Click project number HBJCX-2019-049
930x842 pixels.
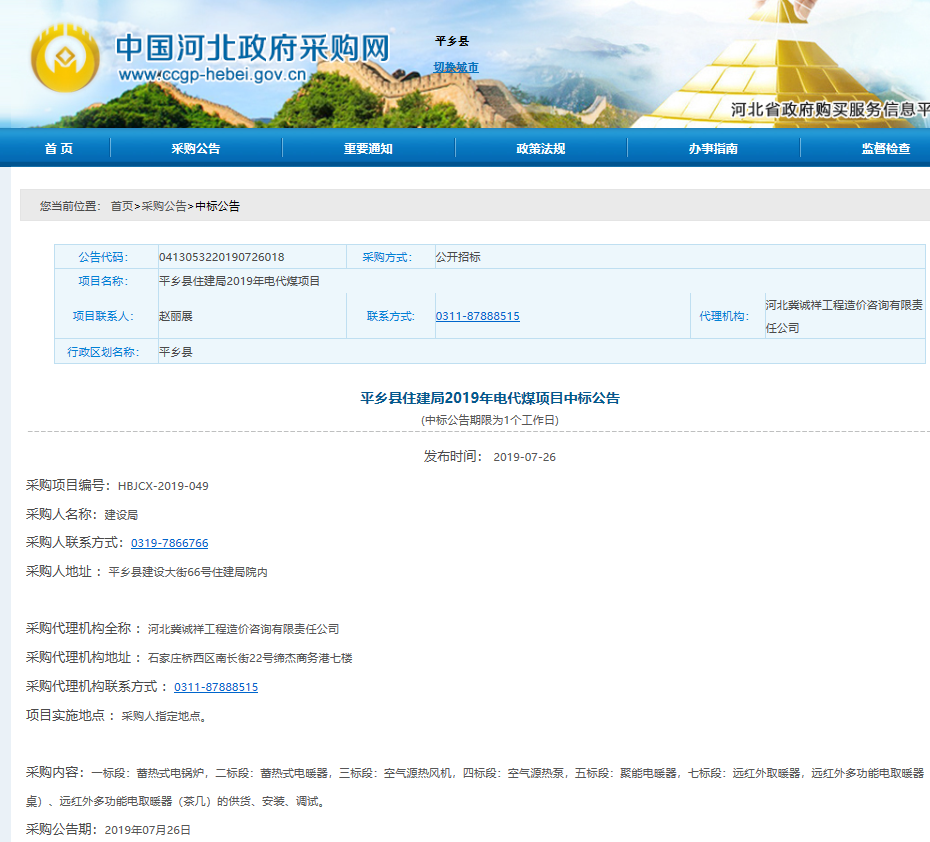[163, 486]
